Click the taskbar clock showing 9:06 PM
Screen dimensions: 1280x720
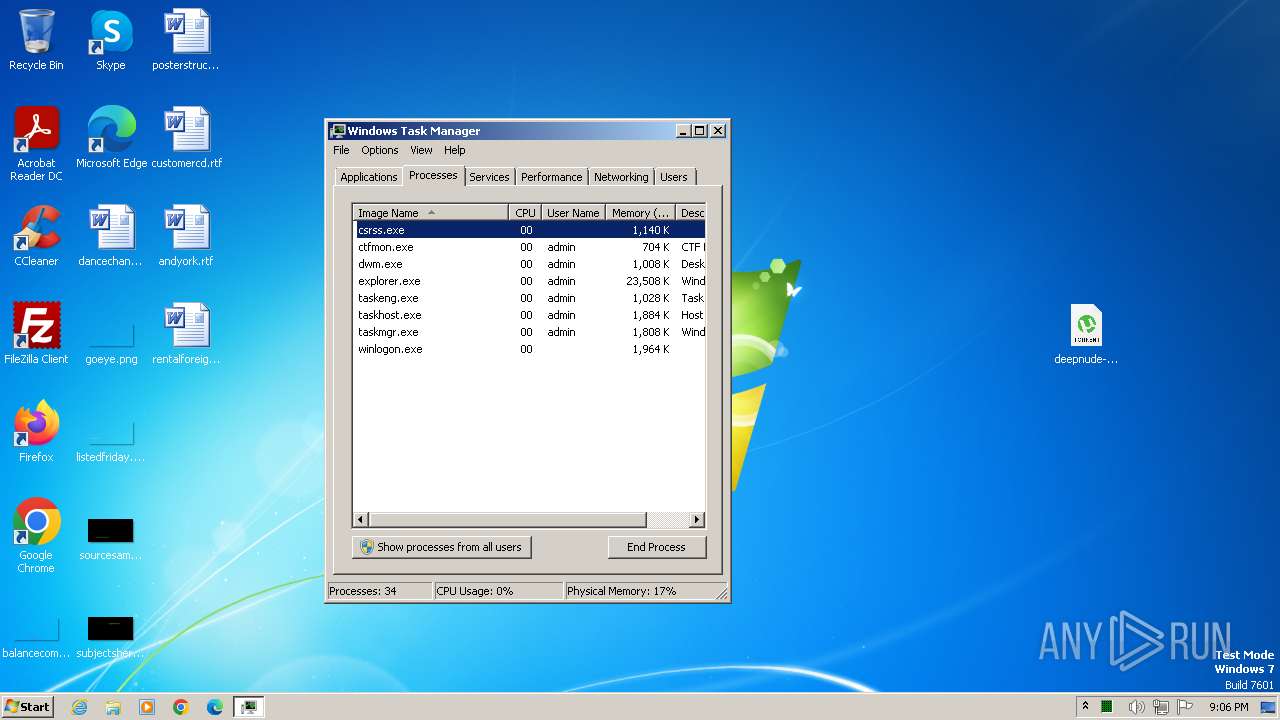(x=1228, y=707)
